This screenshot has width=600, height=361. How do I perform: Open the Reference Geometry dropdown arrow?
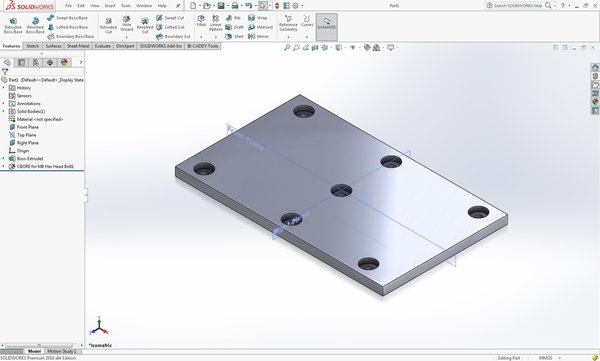coord(288,37)
